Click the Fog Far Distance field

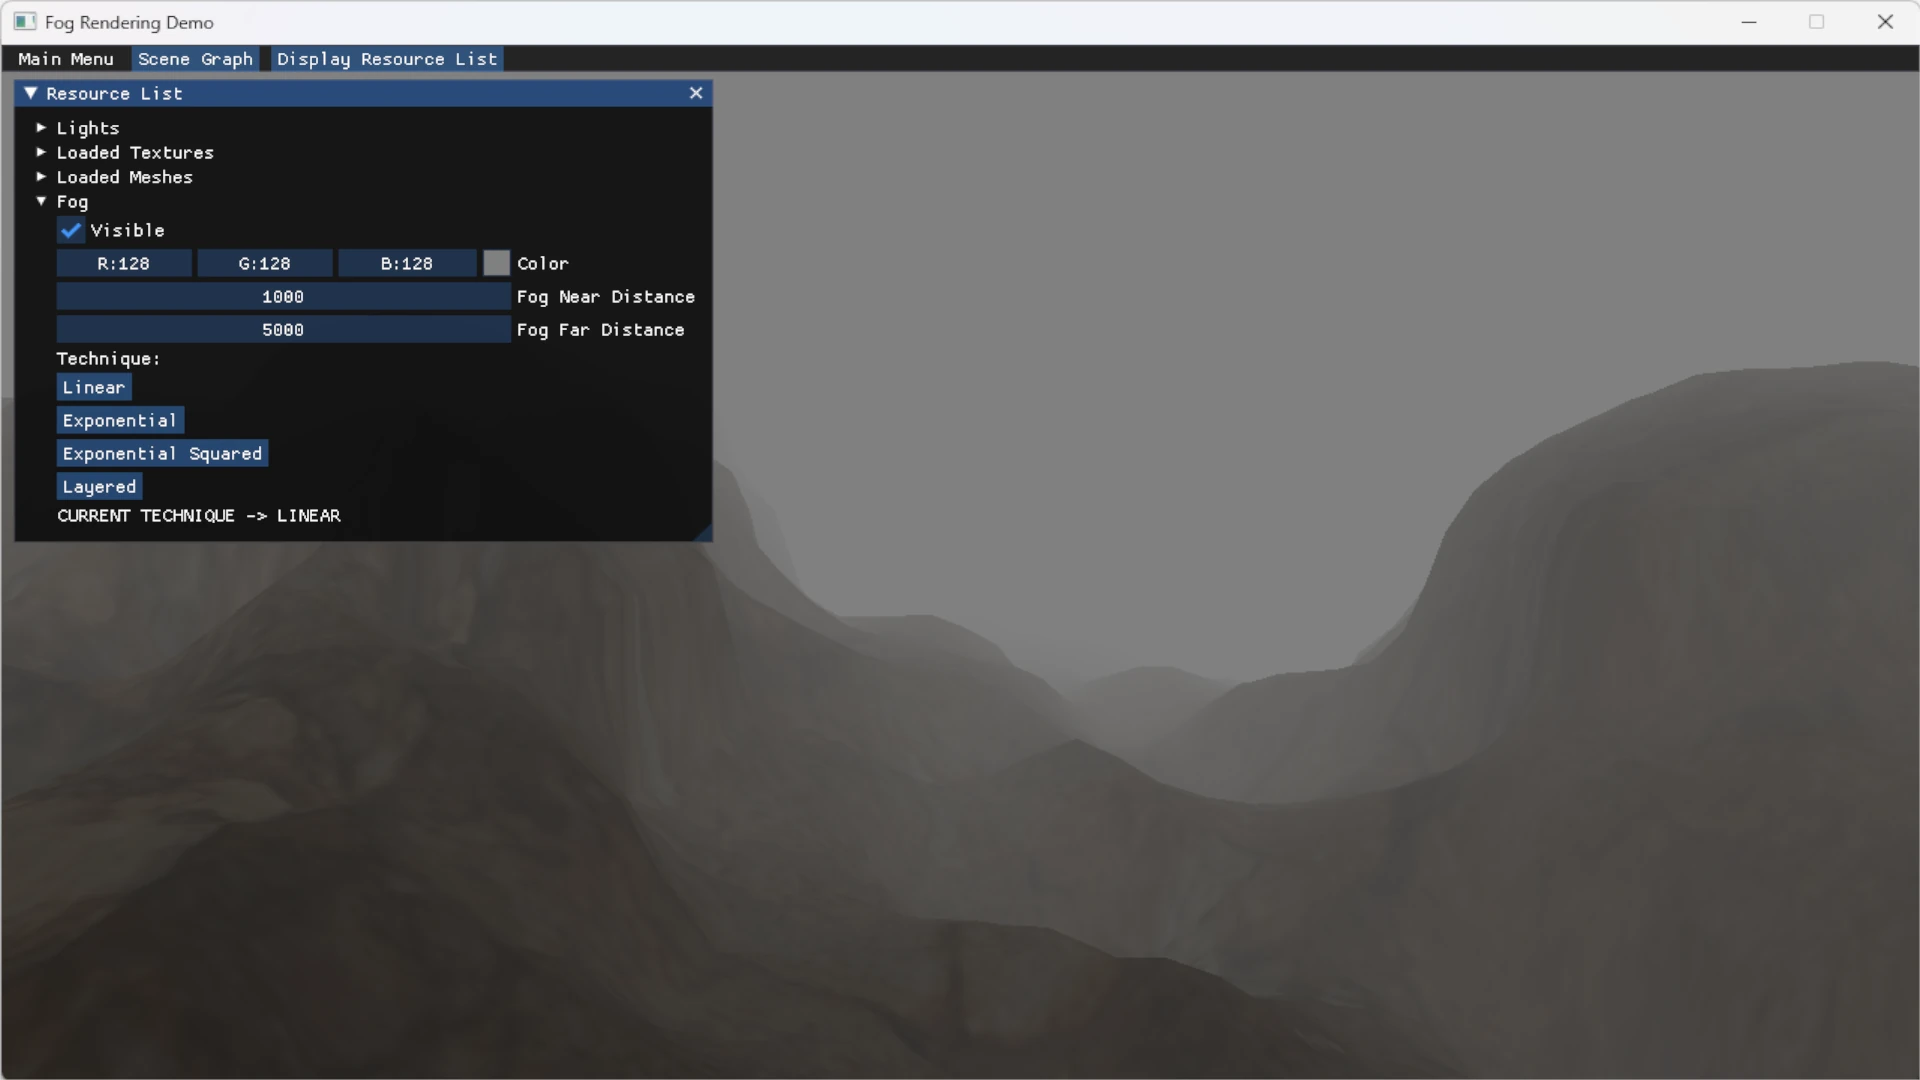[283, 330]
